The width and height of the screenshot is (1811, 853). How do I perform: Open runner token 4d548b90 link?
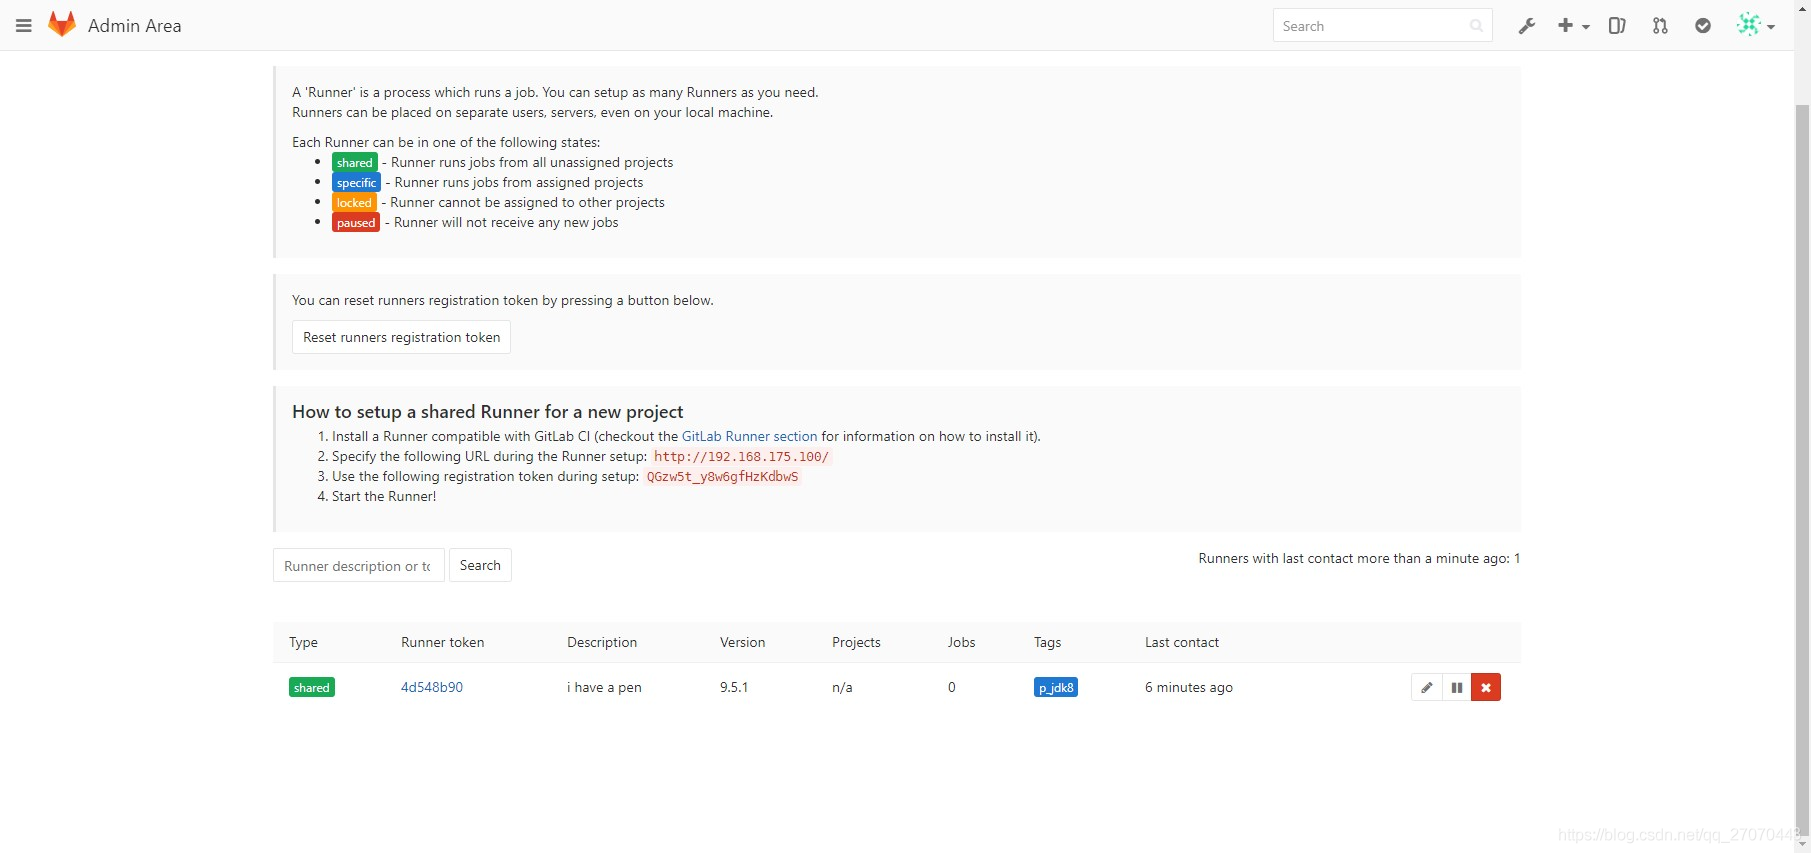point(432,688)
